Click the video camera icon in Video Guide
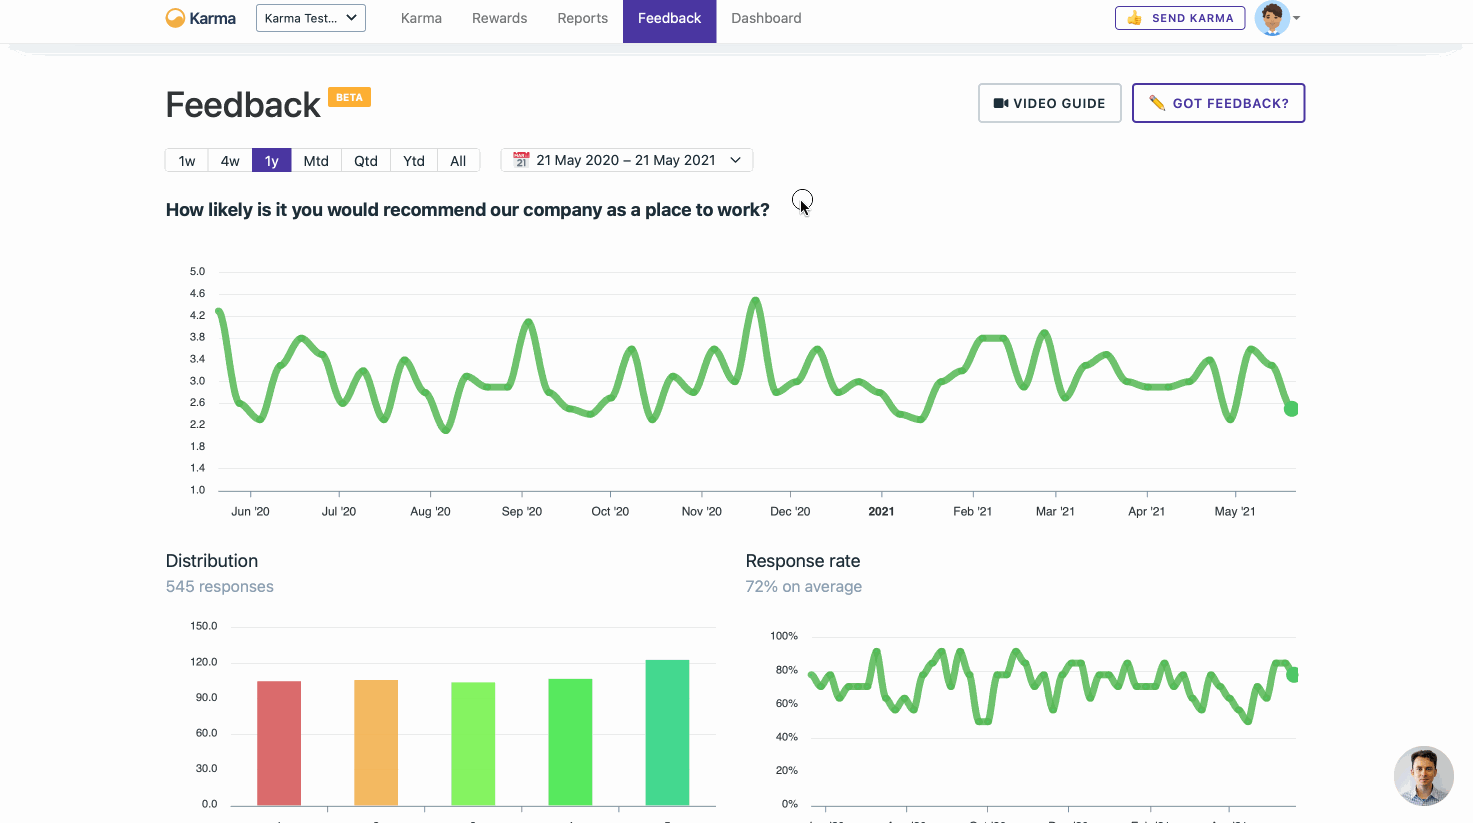This screenshot has height=823, width=1473. tap(1000, 103)
